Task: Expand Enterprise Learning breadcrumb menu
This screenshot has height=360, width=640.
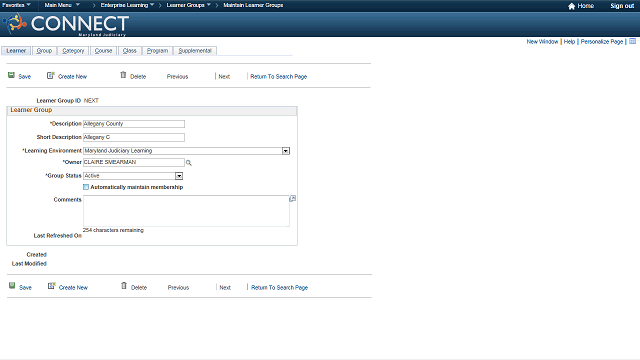Action: [x=127, y=5]
